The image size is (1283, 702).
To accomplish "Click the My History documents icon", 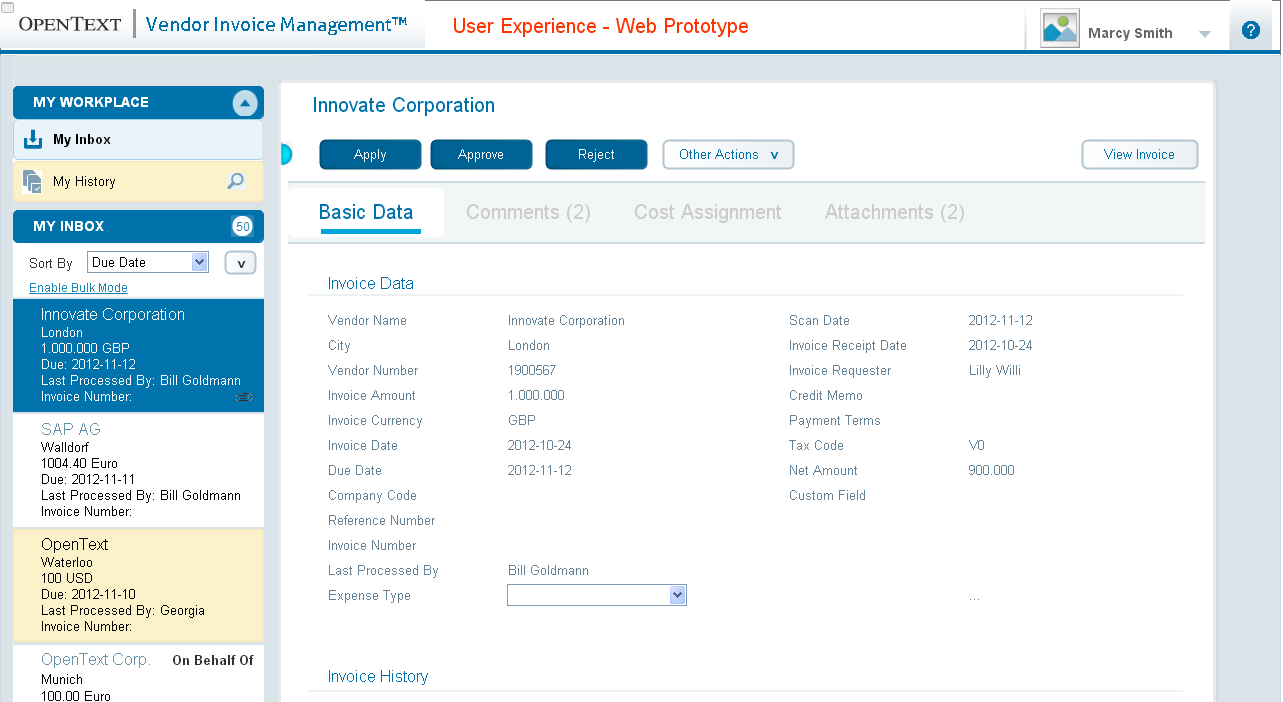I will coord(33,181).
